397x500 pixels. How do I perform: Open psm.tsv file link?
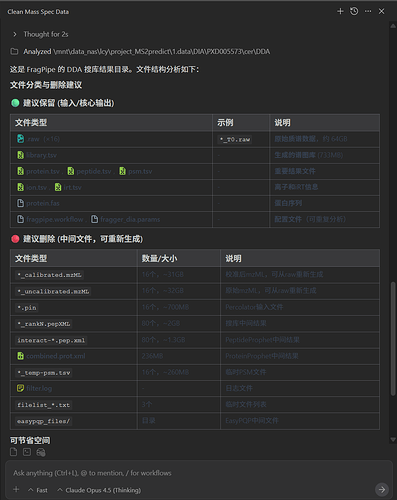pos(140,171)
